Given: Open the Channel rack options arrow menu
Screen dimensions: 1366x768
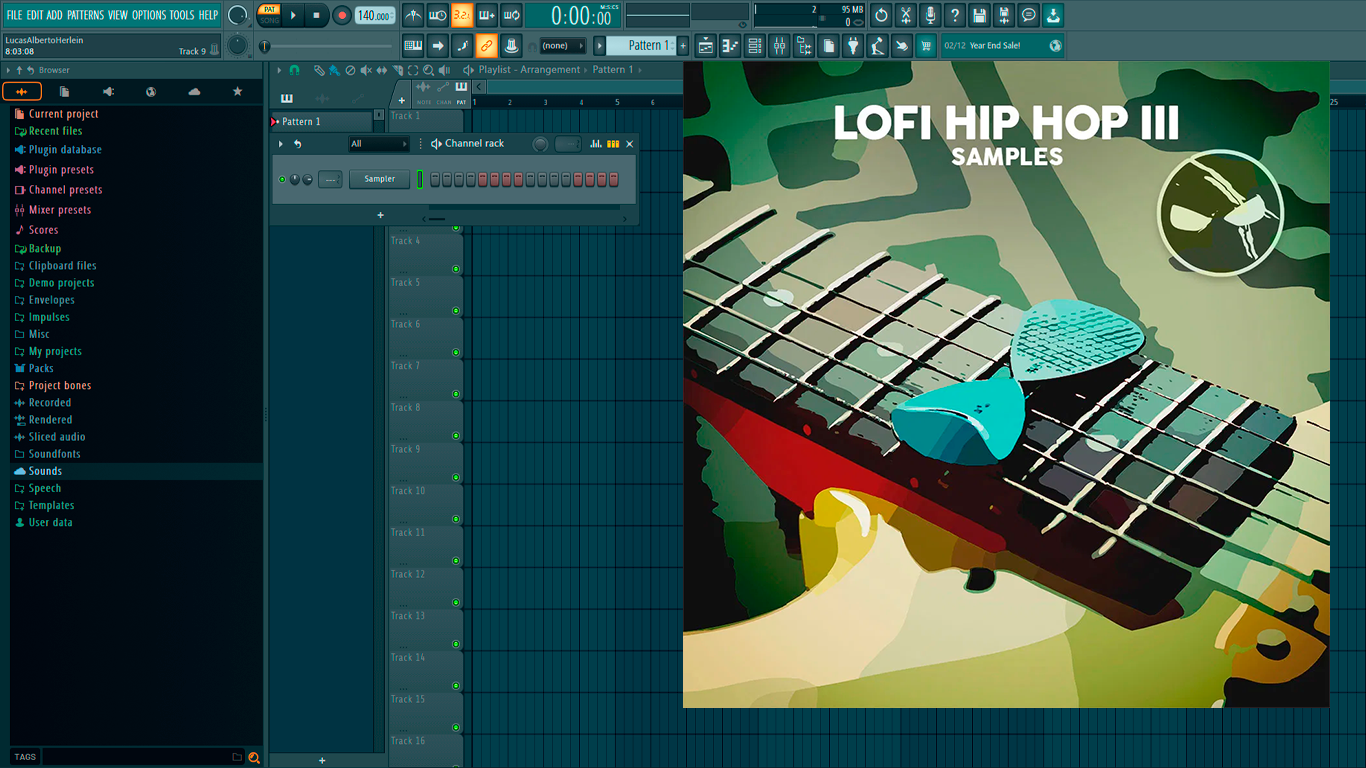Looking at the screenshot, I should tap(281, 144).
